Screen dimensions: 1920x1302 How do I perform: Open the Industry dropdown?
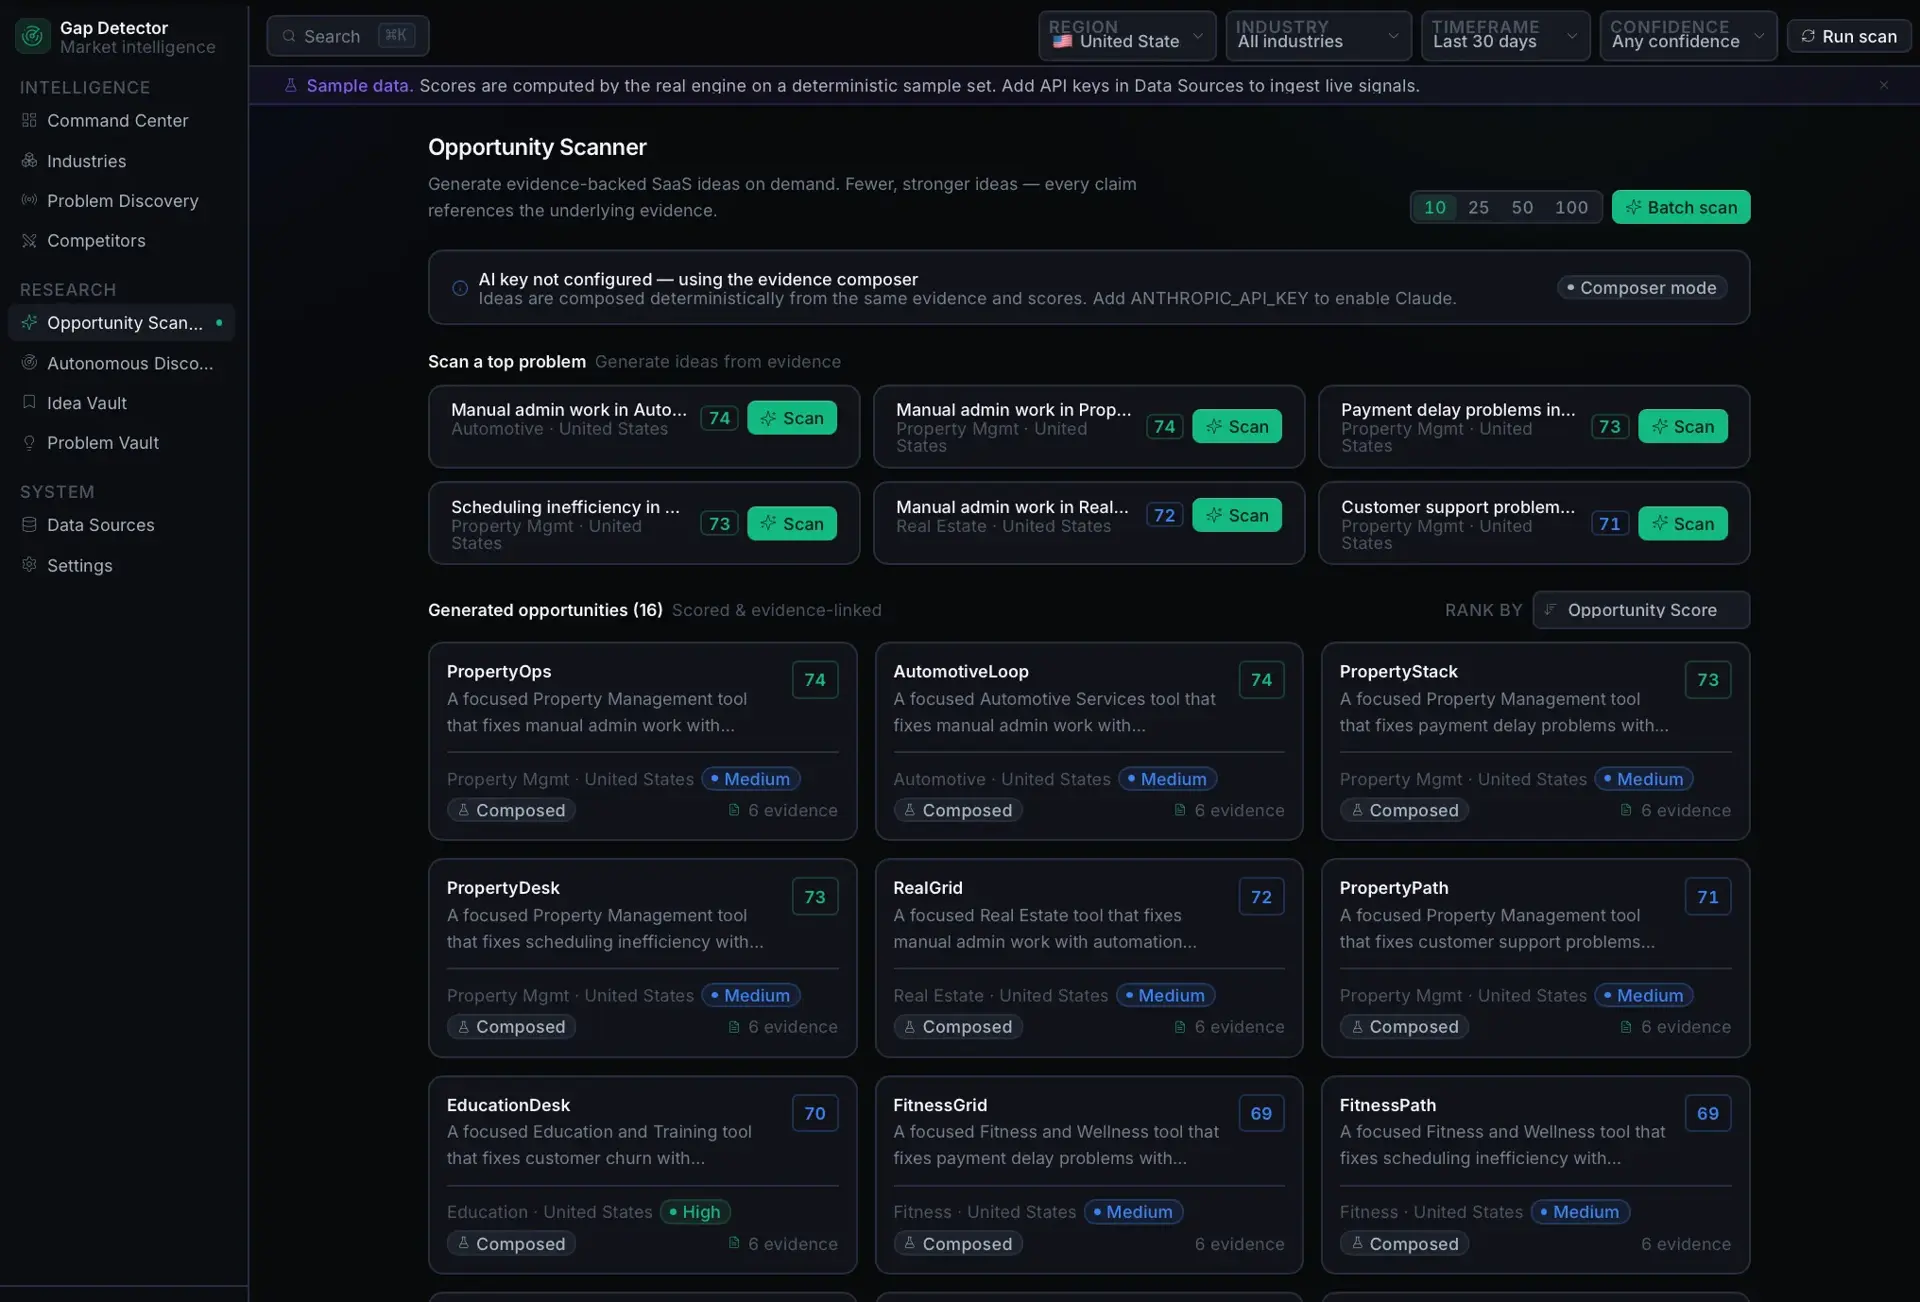[1318, 36]
